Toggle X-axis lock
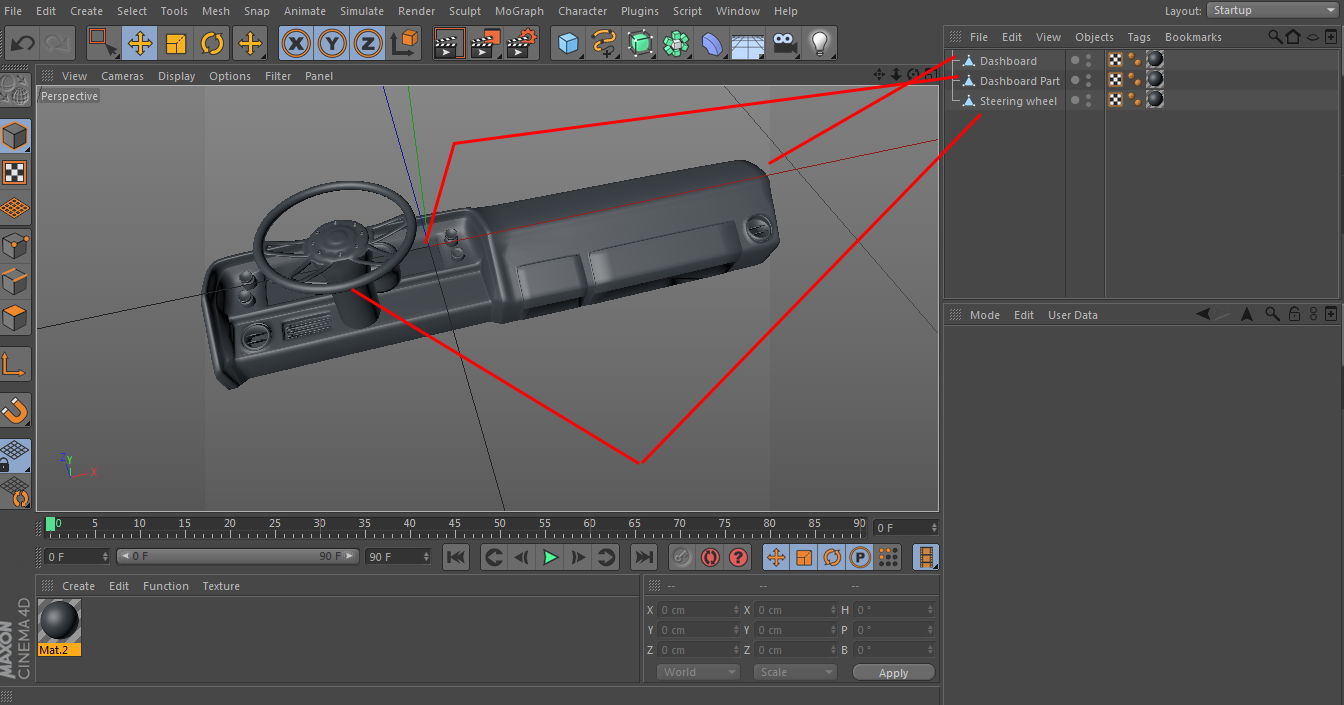This screenshot has height=705, width=1344. 296,44
